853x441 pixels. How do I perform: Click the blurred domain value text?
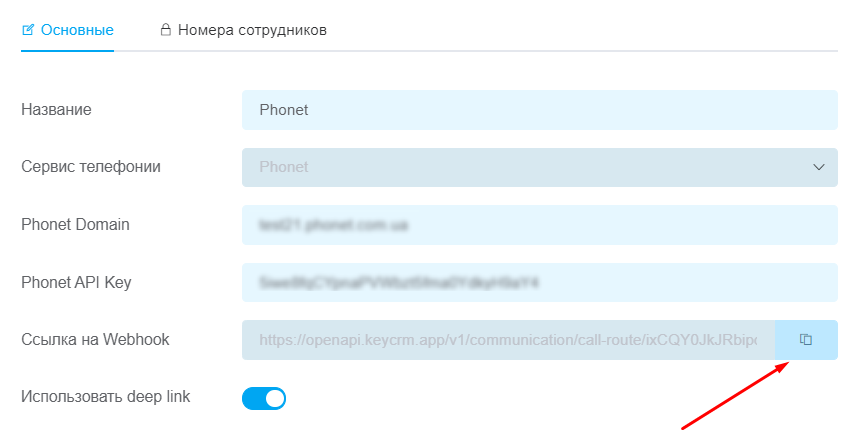333,225
